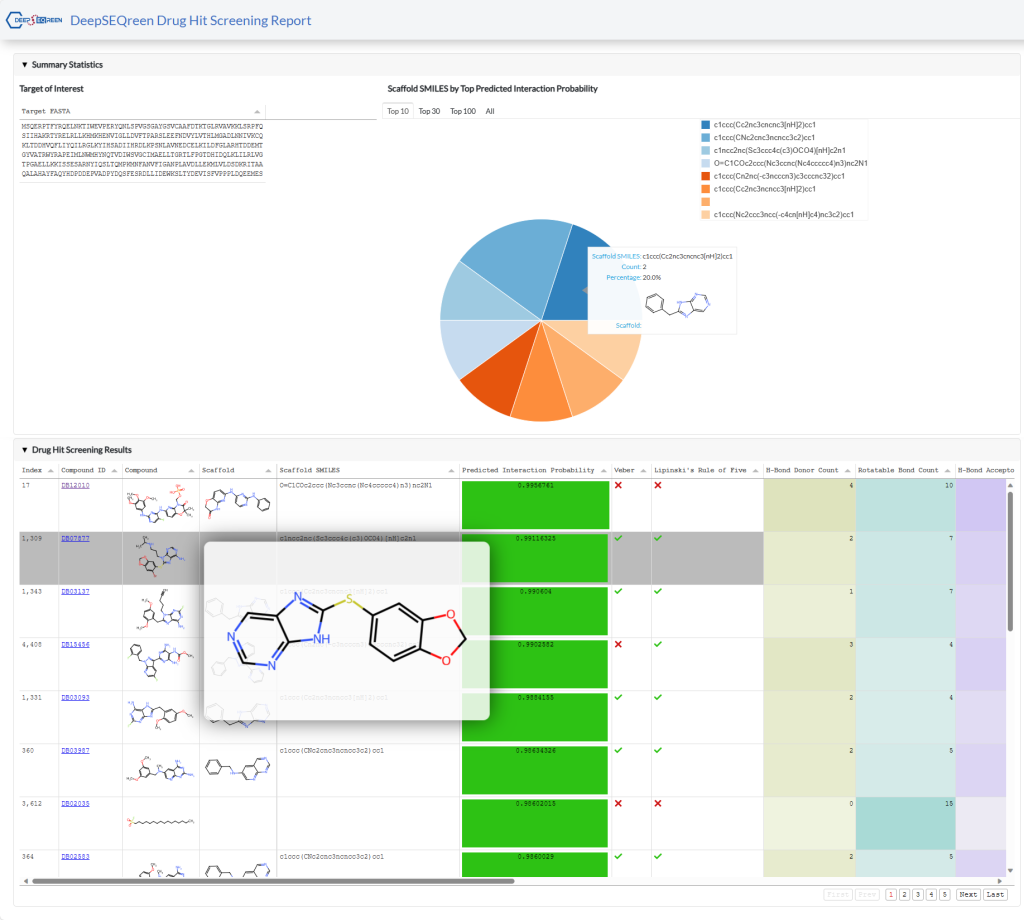1024x920 pixels.
Task: Click the scaffold structure image in first row
Action: (x=237, y=505)
